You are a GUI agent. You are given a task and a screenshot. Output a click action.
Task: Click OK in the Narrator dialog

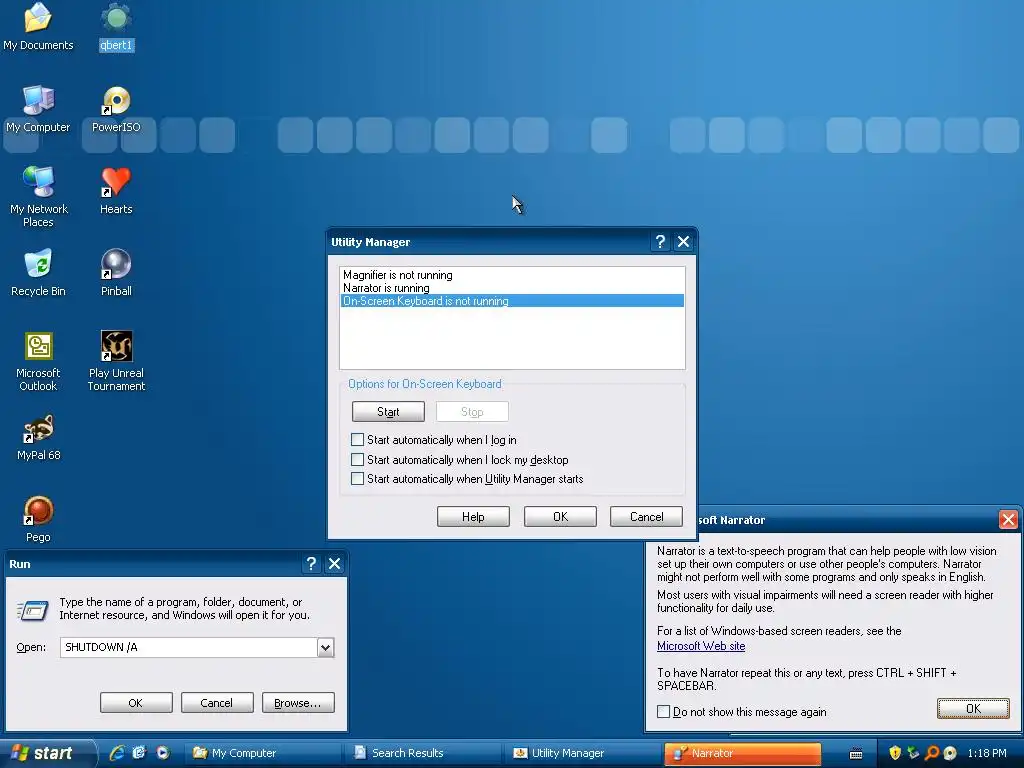coord(973,709)
